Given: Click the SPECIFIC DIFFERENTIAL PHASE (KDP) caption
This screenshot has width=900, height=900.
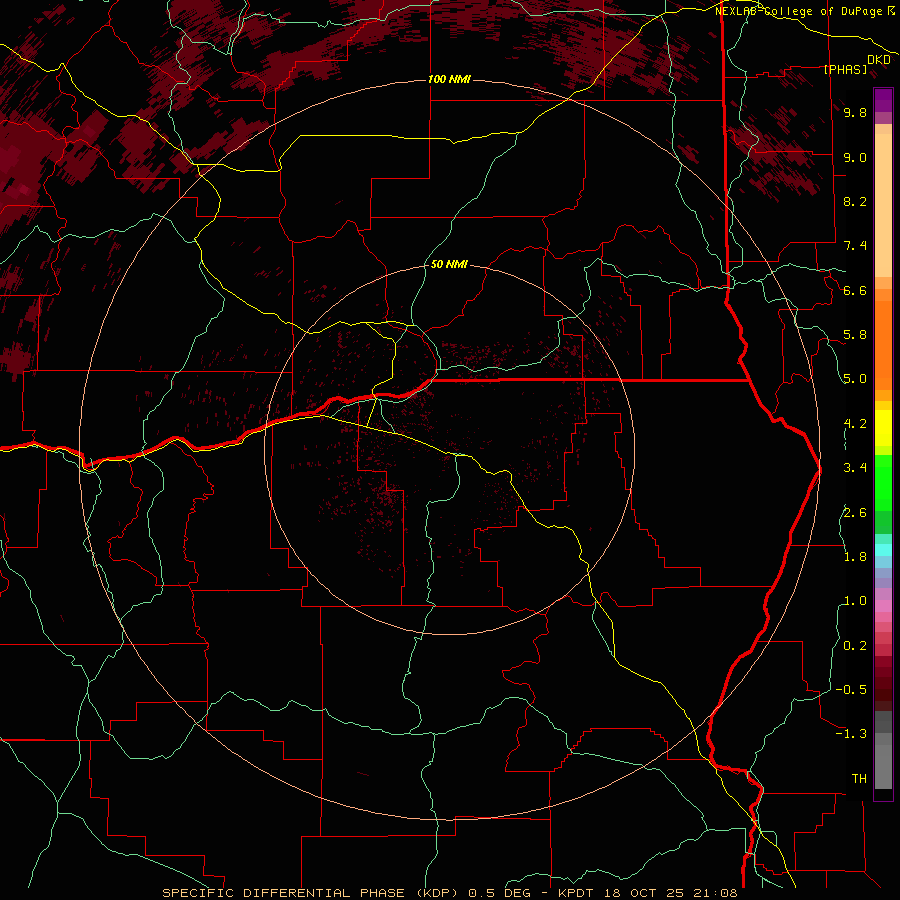Looking at the screenshot, I should 311,893.
